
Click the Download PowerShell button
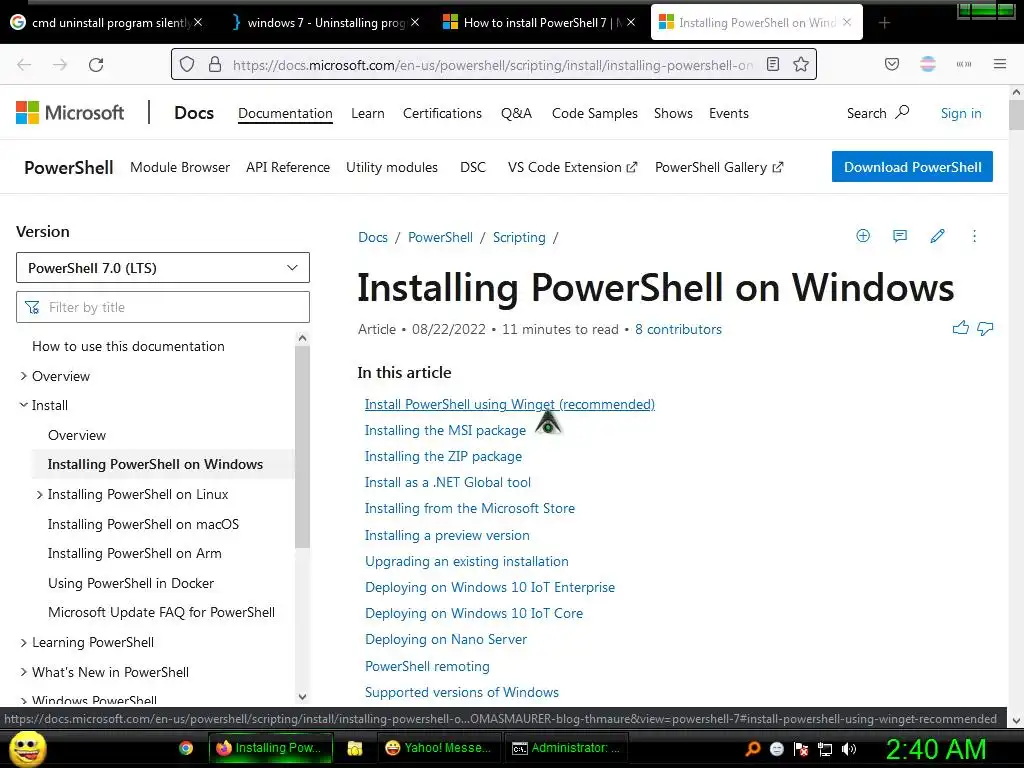912,167
